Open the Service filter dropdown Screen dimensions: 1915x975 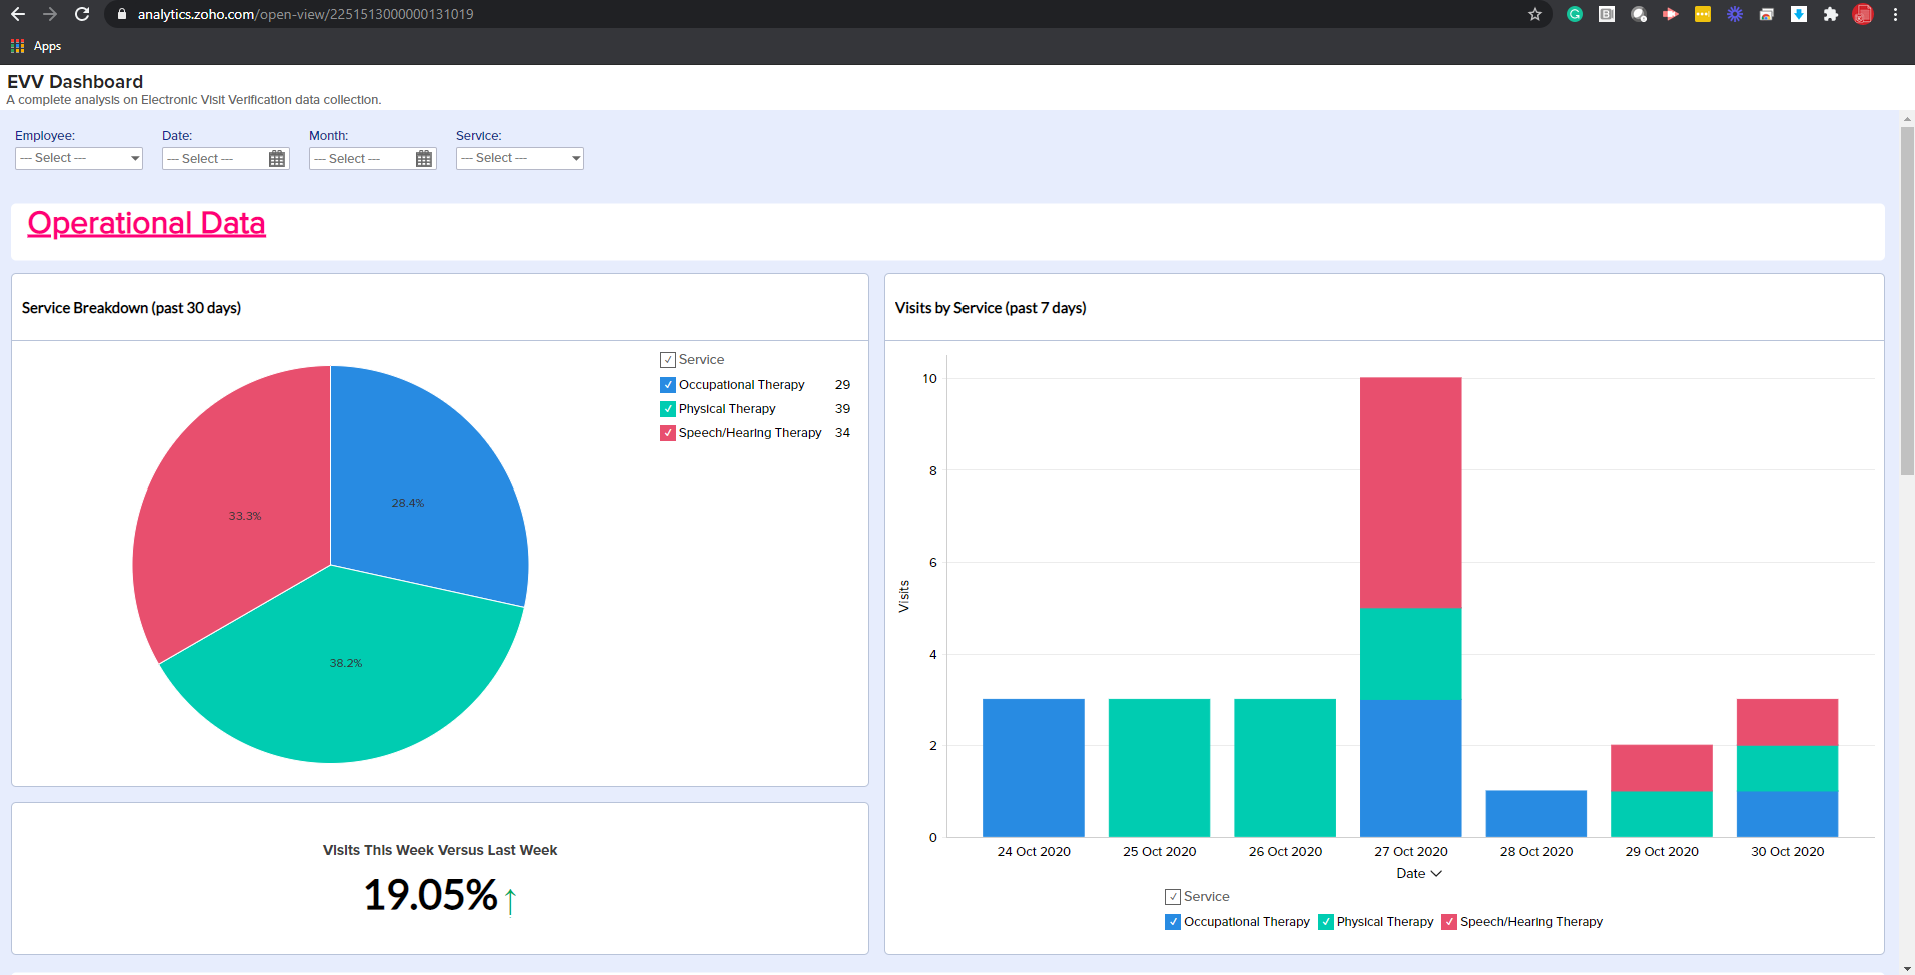coord(520,158)
